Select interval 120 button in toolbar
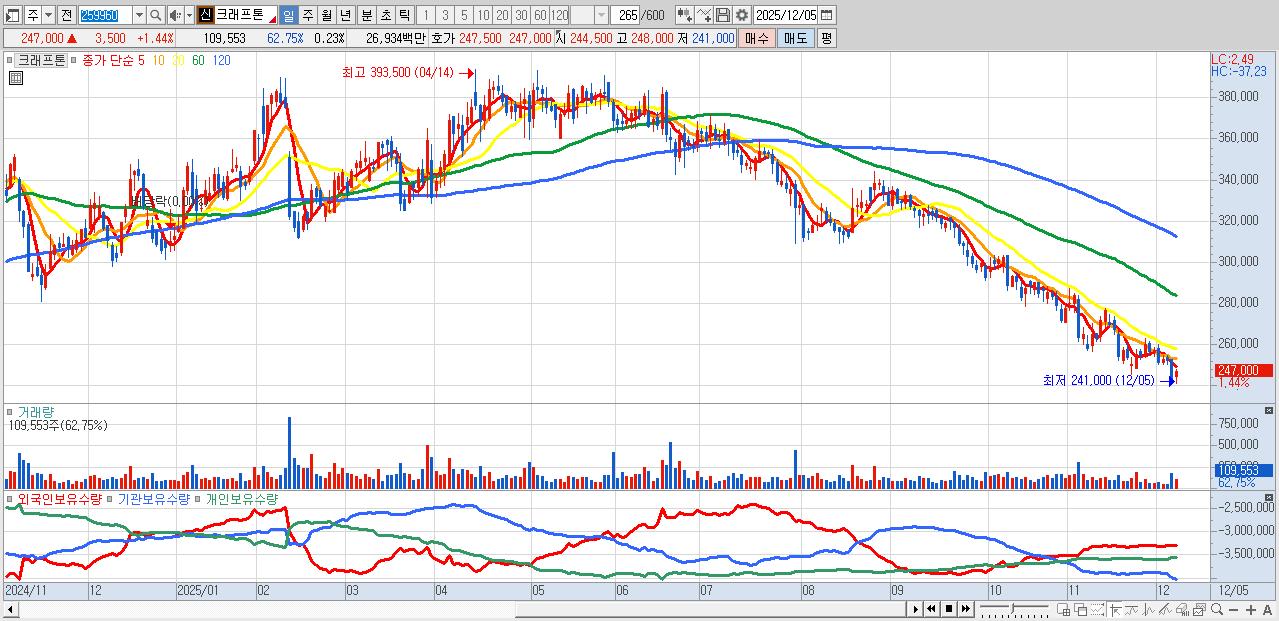1279x621 pixels. click(x=559, y=15)
